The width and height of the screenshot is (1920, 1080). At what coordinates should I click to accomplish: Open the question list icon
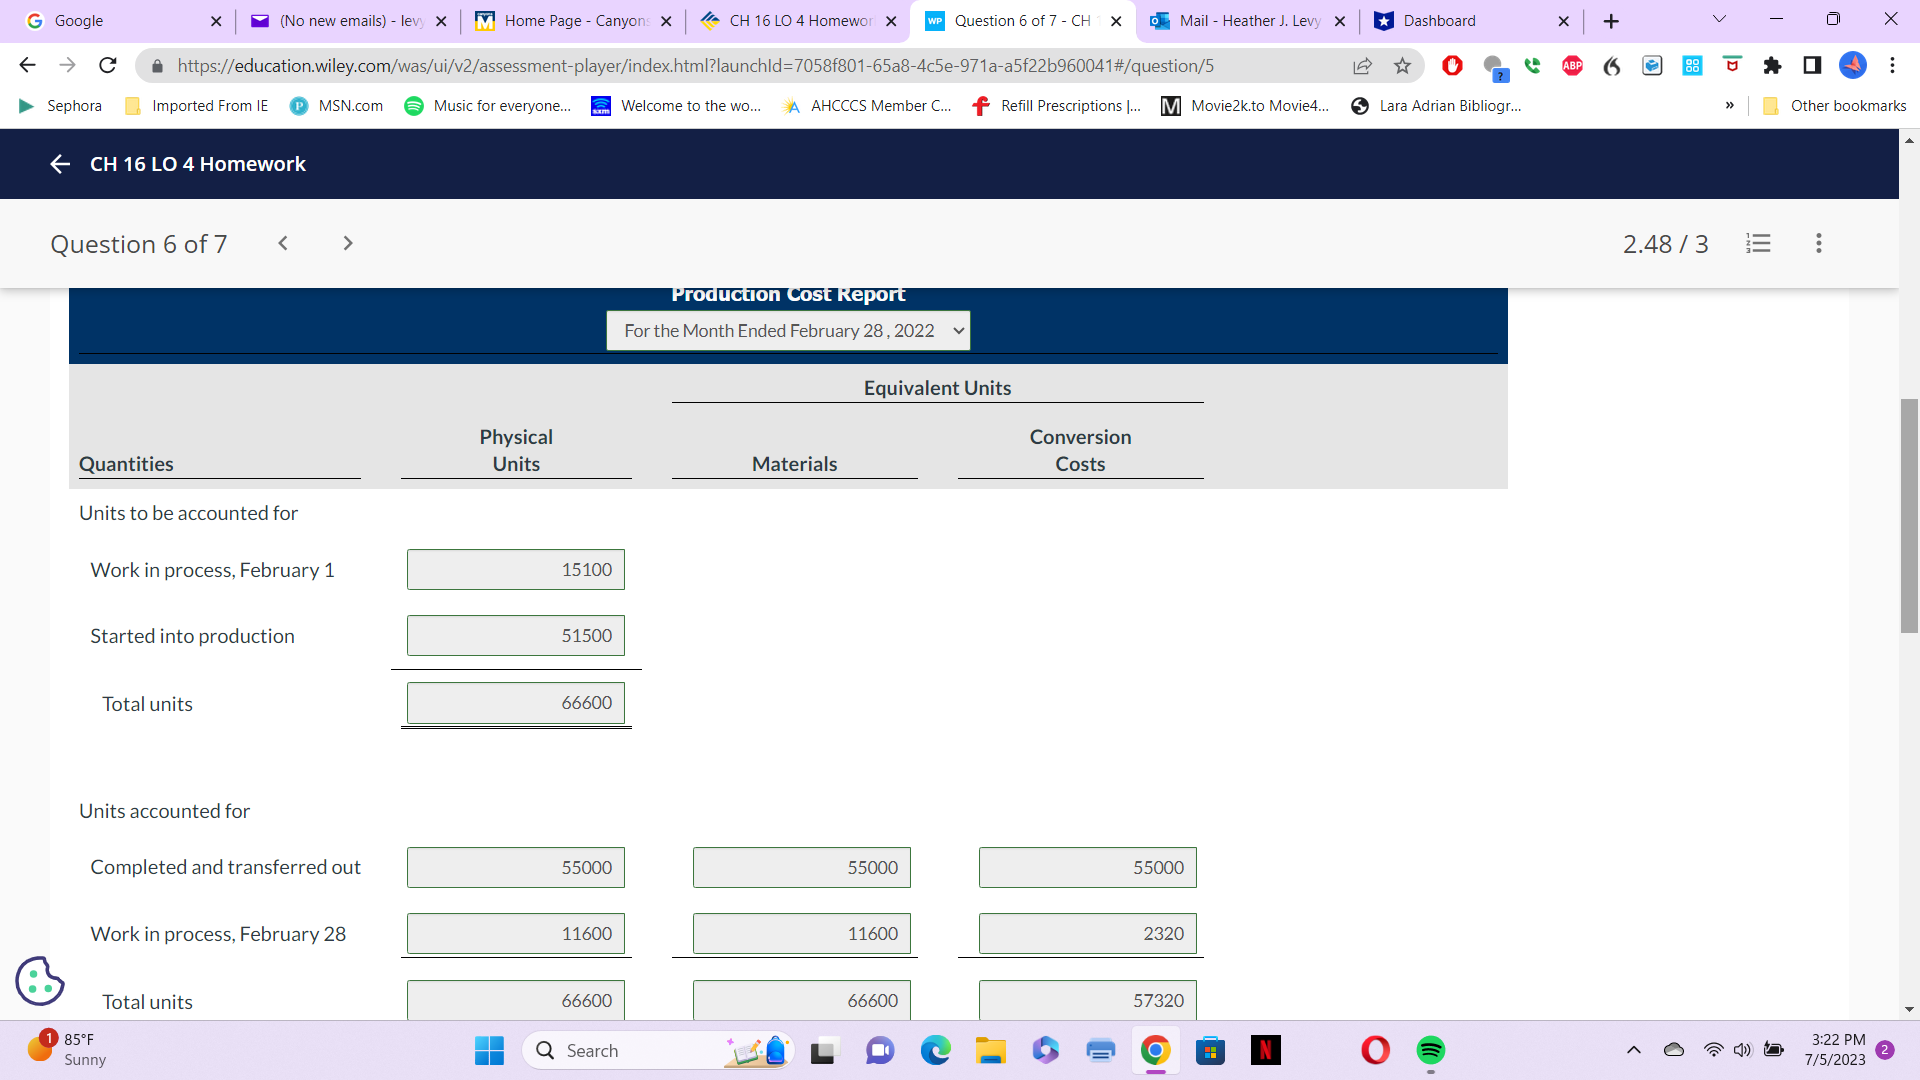[1758, 243]
